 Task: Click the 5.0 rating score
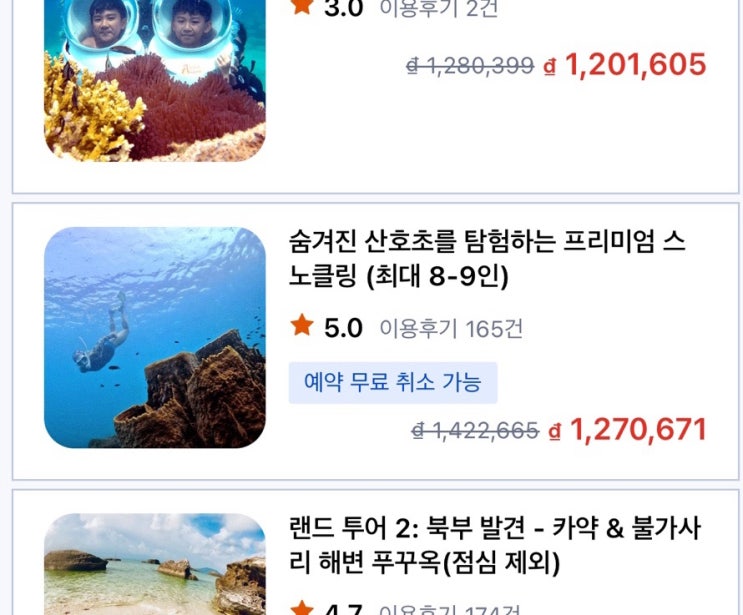point(343,327)
